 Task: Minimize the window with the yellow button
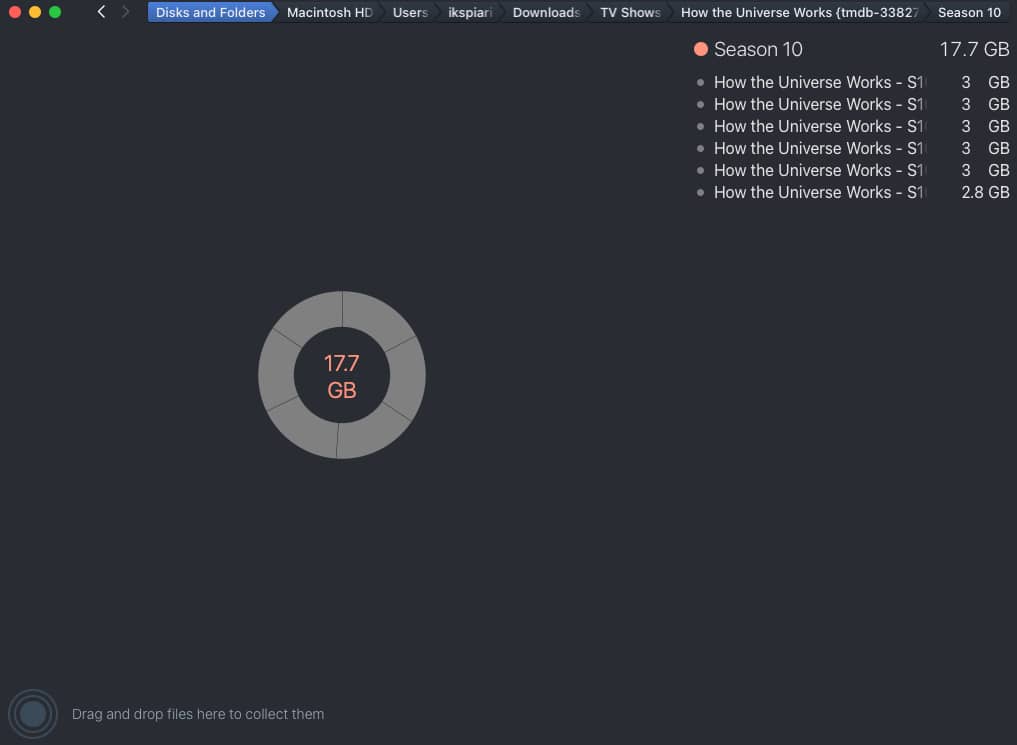tap(35, 12)
